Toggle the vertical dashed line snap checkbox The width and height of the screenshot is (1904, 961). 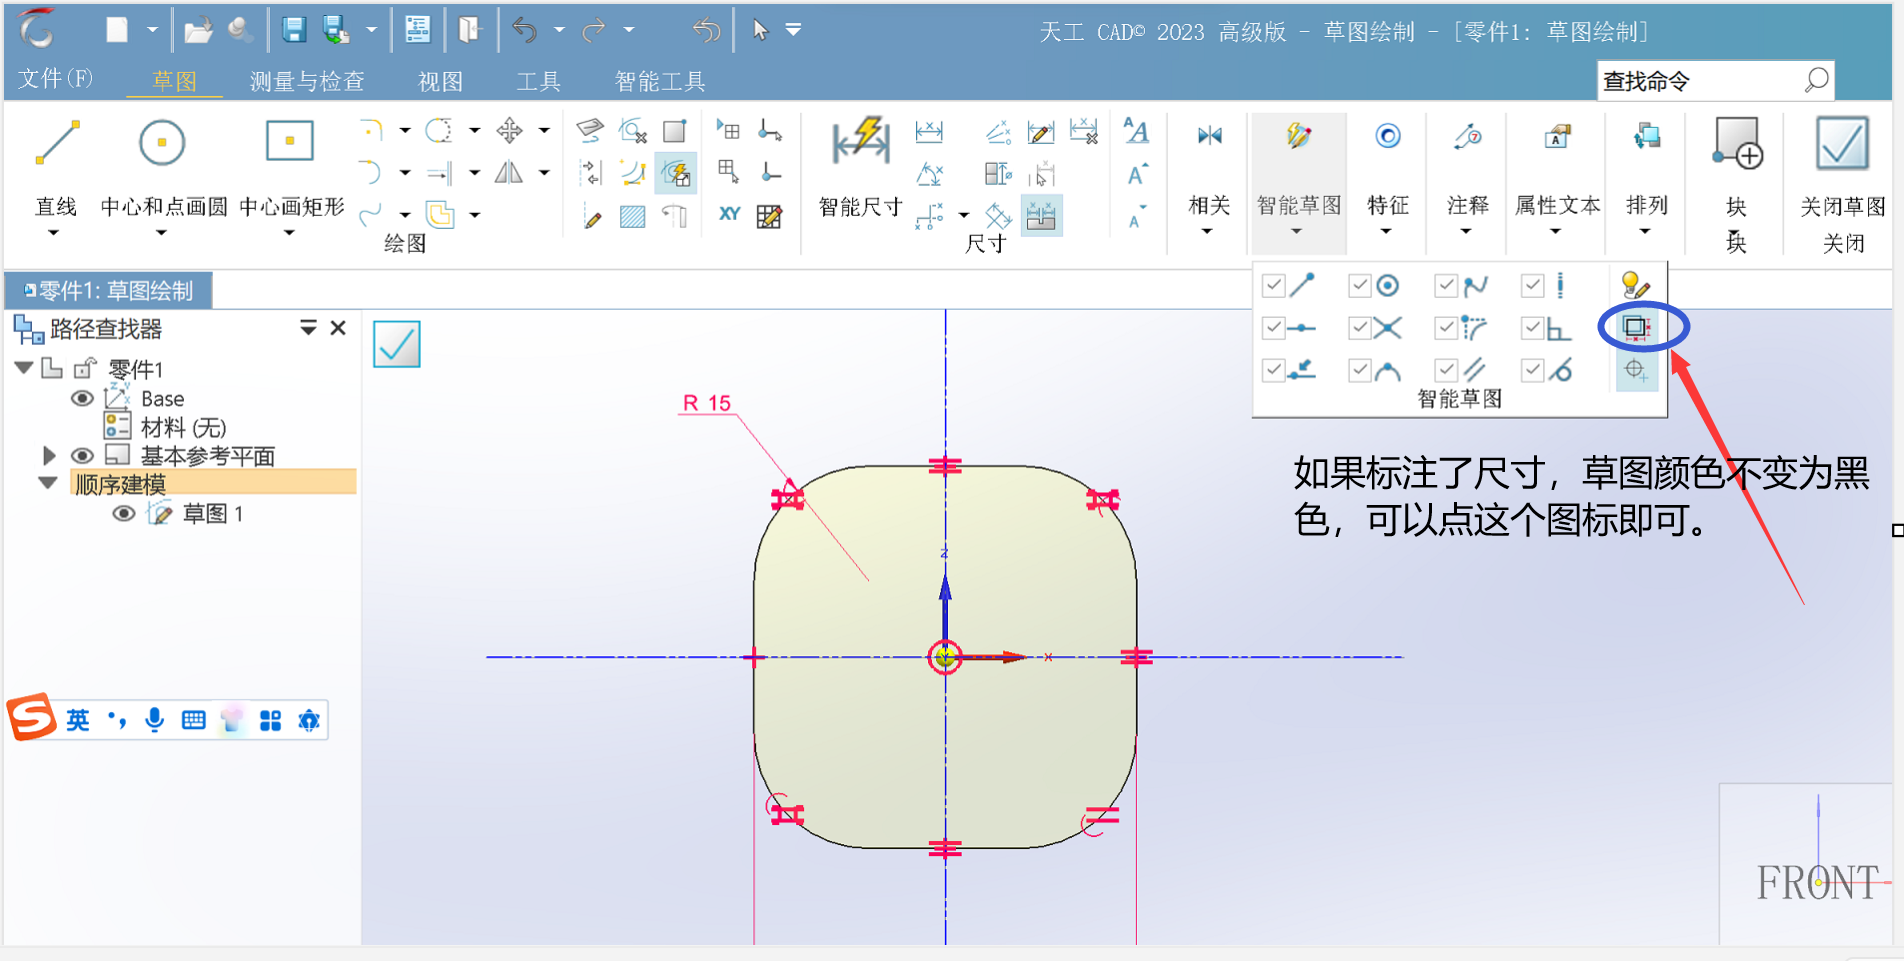pyautogui.click(x=1532, y=286)
